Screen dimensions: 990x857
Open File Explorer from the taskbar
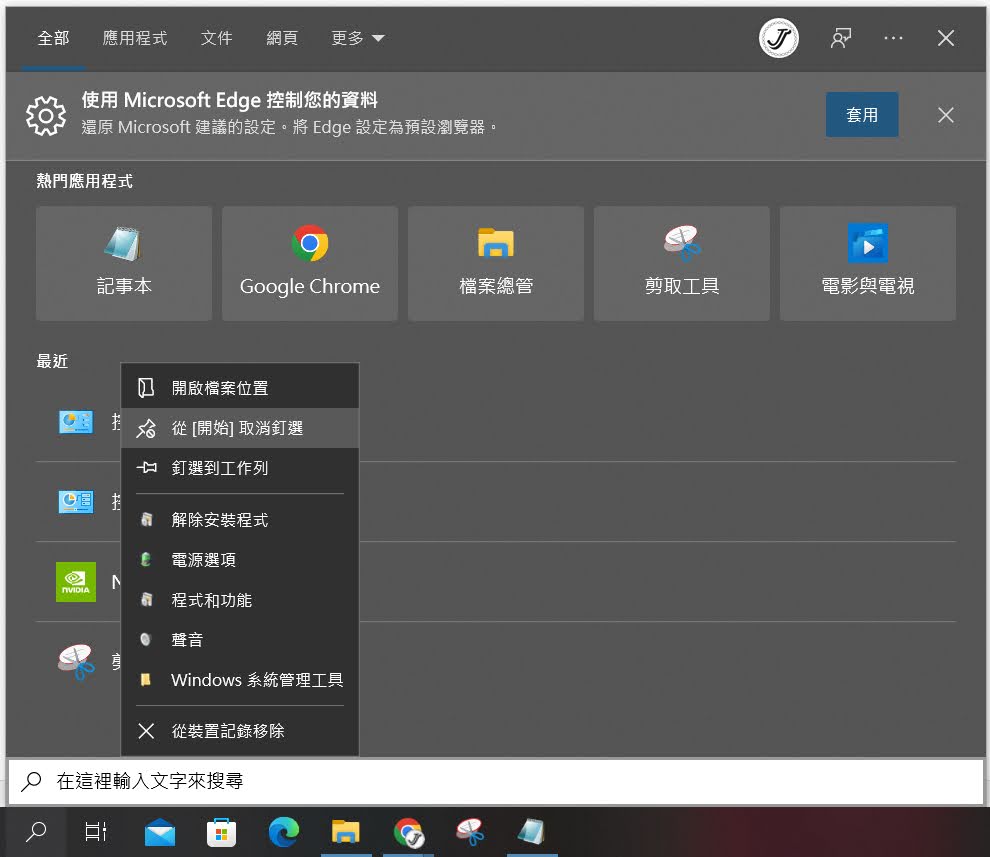click(x=345, y=832)
